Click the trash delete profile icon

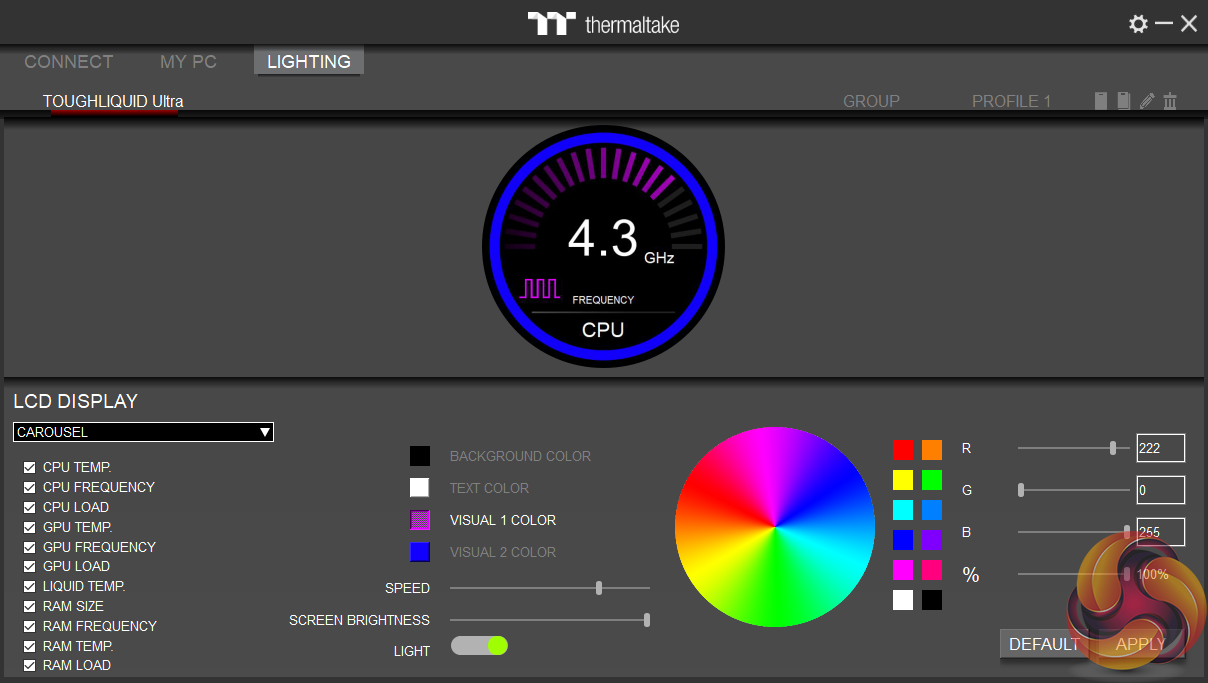pyautogui.click(x=1170, y=101)
